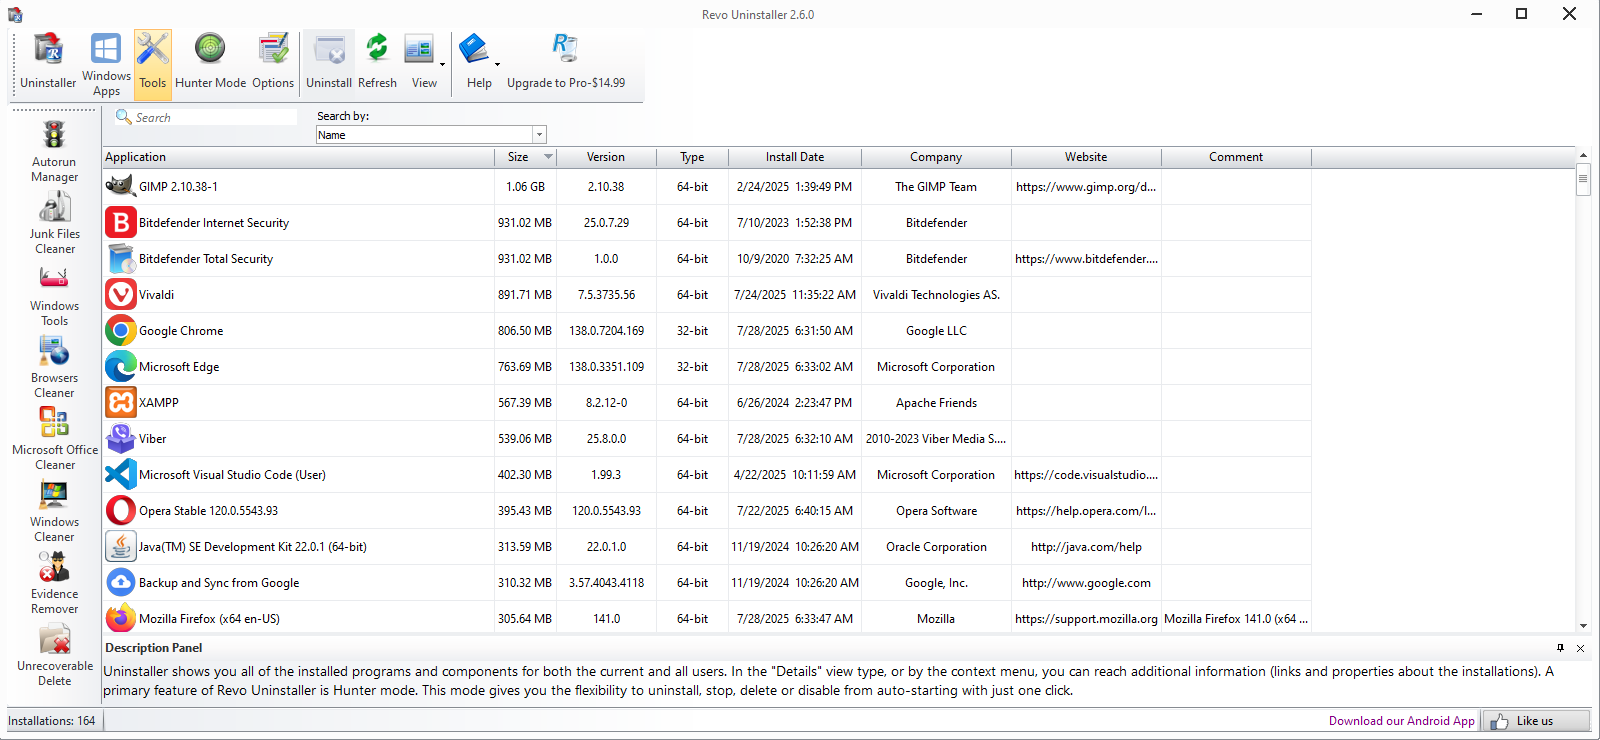The height and width of the screenshot is (740, 1600).
Task: Open the Browsers Cleaner tool
Action: coord(54,367)
